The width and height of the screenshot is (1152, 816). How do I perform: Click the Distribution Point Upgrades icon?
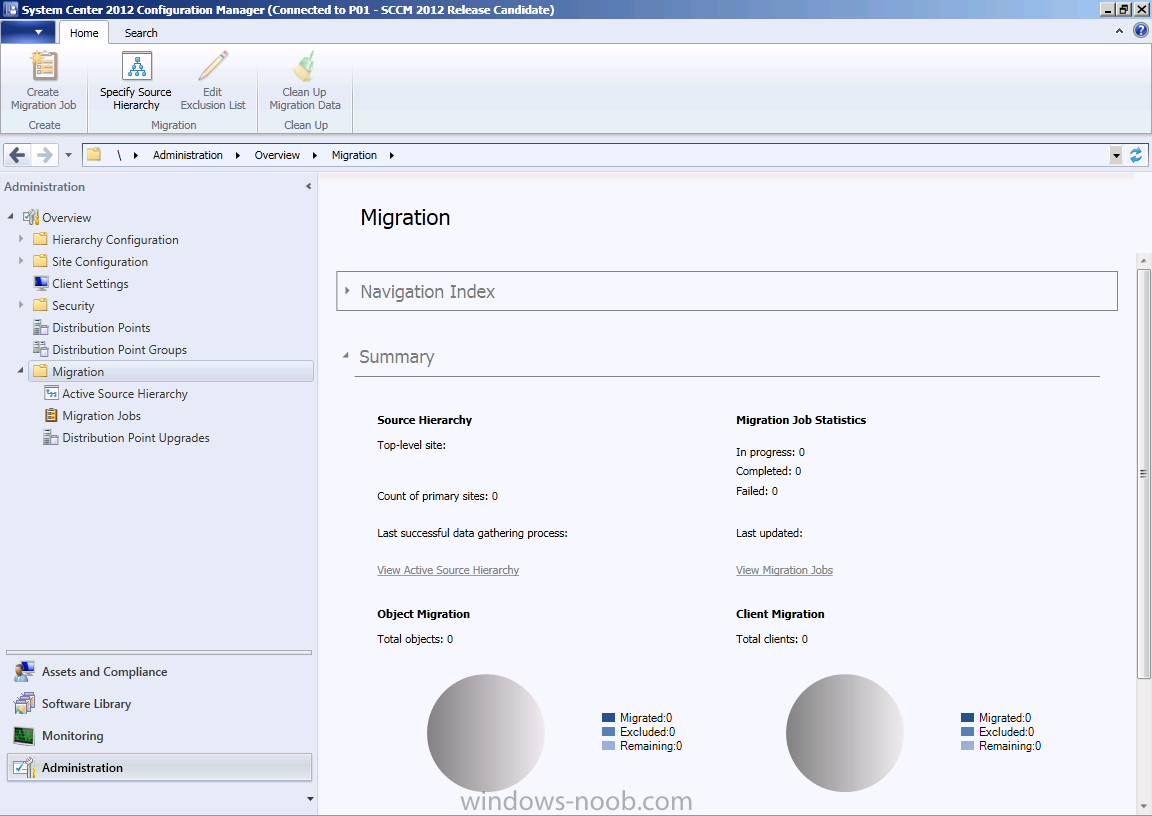coord(51,438)
